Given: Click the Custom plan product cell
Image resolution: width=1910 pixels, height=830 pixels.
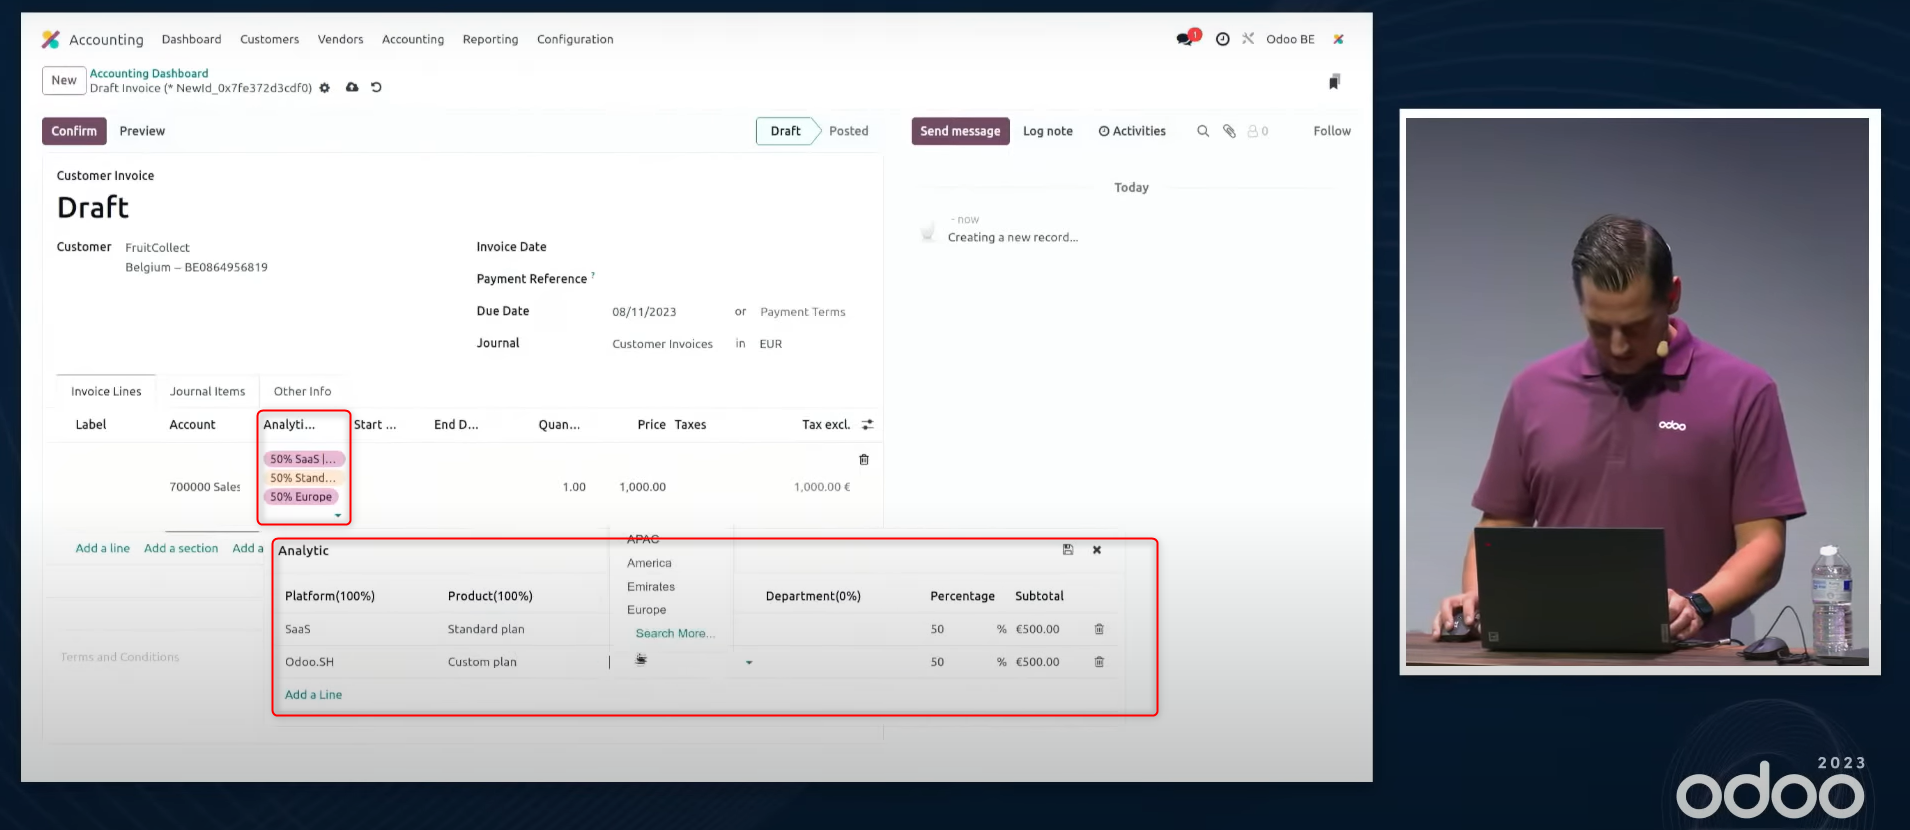Looking at the screenshot, I should click(482, 662).
